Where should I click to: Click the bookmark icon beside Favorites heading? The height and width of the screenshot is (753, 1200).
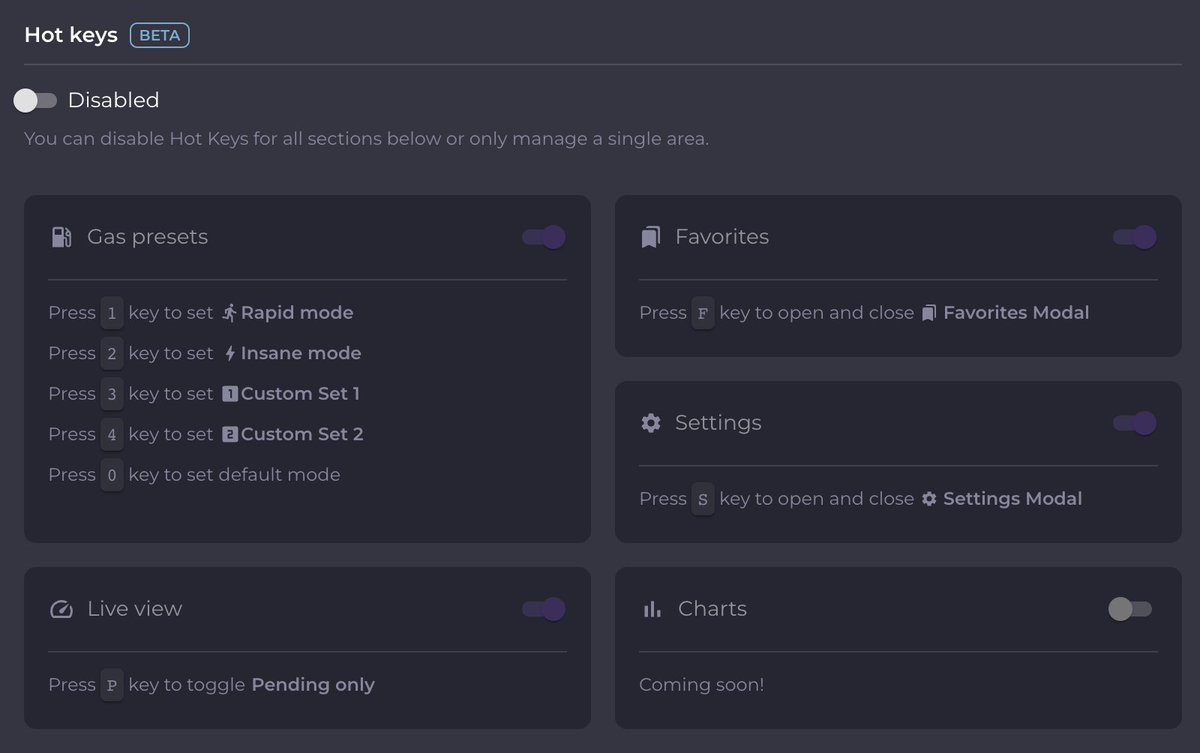[x=651, y=237]
